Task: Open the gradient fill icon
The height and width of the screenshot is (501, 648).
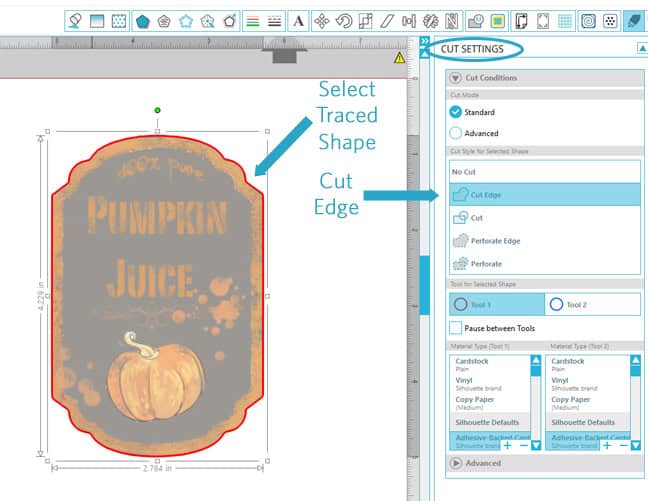Action: click(97, 20)
